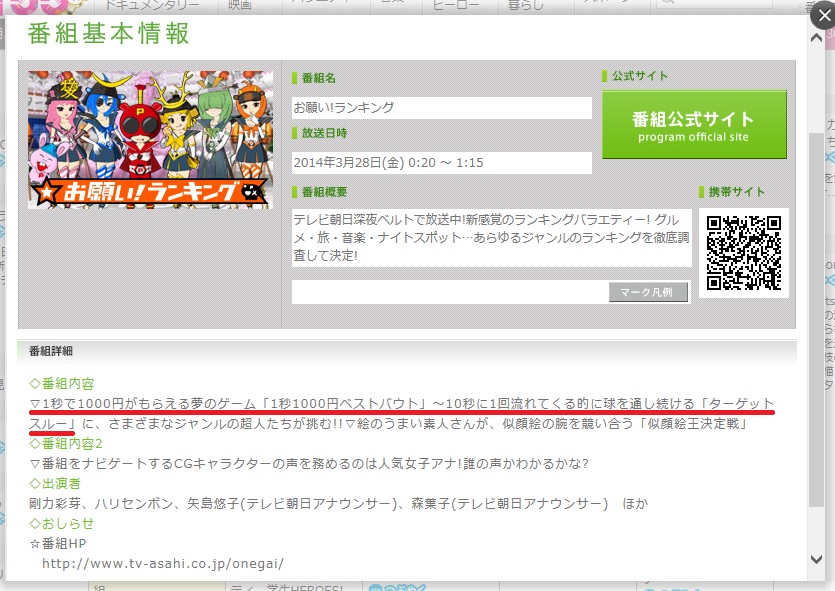Click the ◇出演者 heading

(55, 483)
